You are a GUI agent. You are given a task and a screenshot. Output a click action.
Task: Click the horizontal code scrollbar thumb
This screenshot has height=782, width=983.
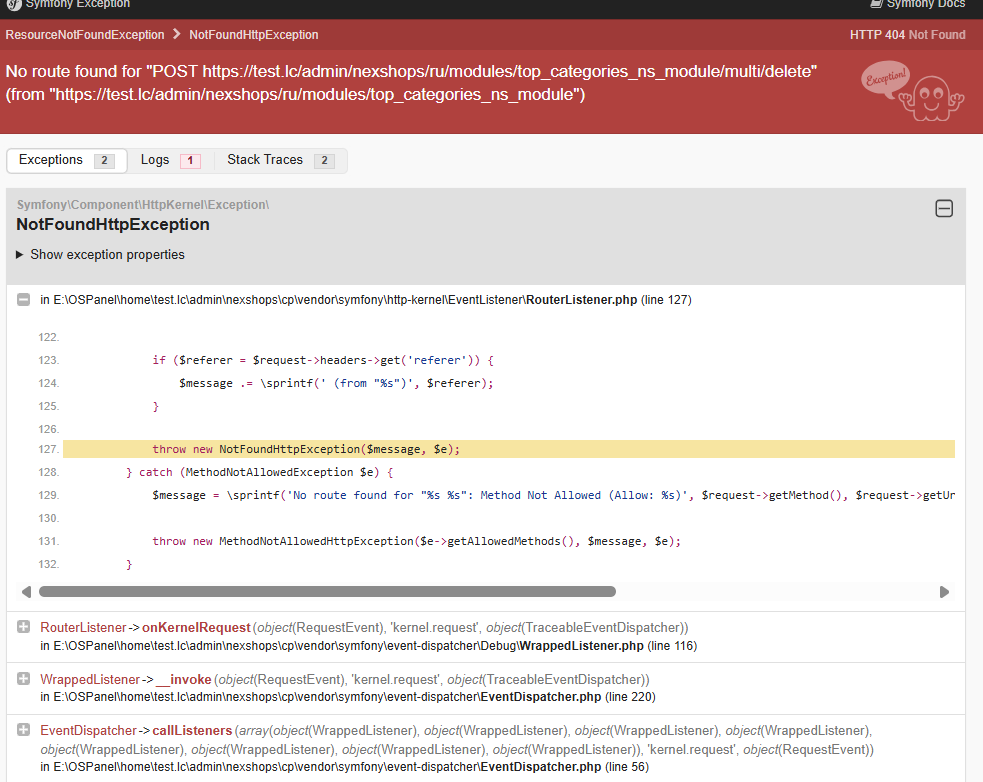click(x=327, y=592)
